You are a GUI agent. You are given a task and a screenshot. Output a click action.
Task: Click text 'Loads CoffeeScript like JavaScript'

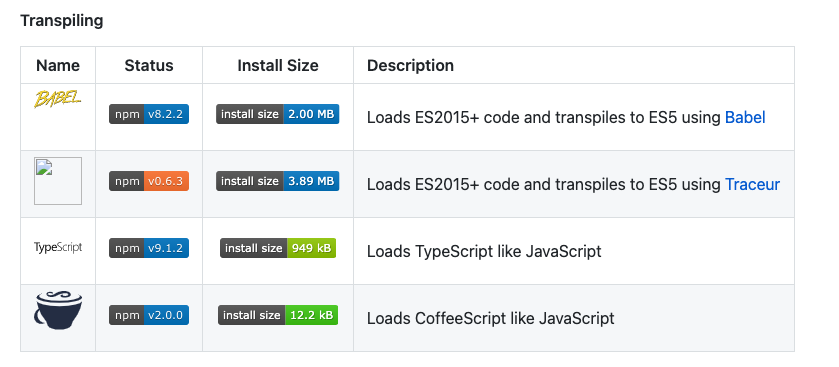click(x=491, y=318)
